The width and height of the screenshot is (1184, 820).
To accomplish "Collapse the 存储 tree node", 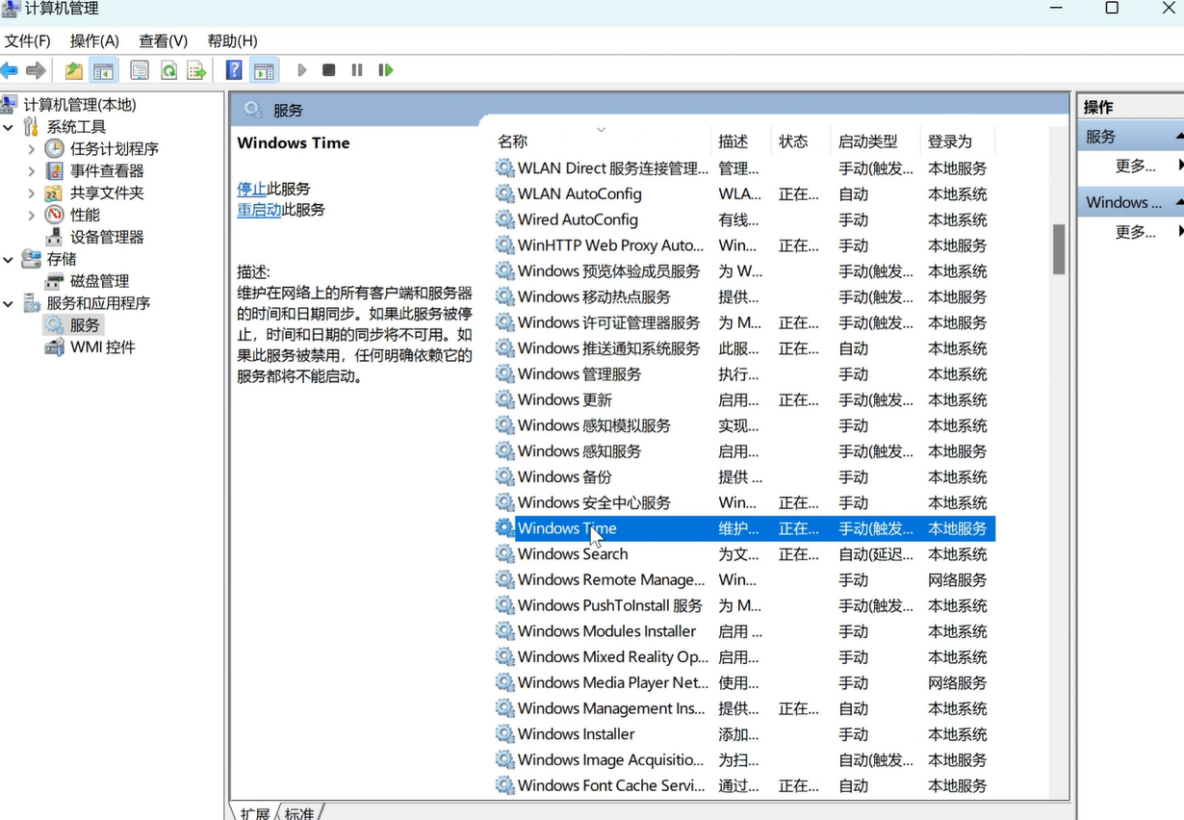I will (x=8, y=259).
